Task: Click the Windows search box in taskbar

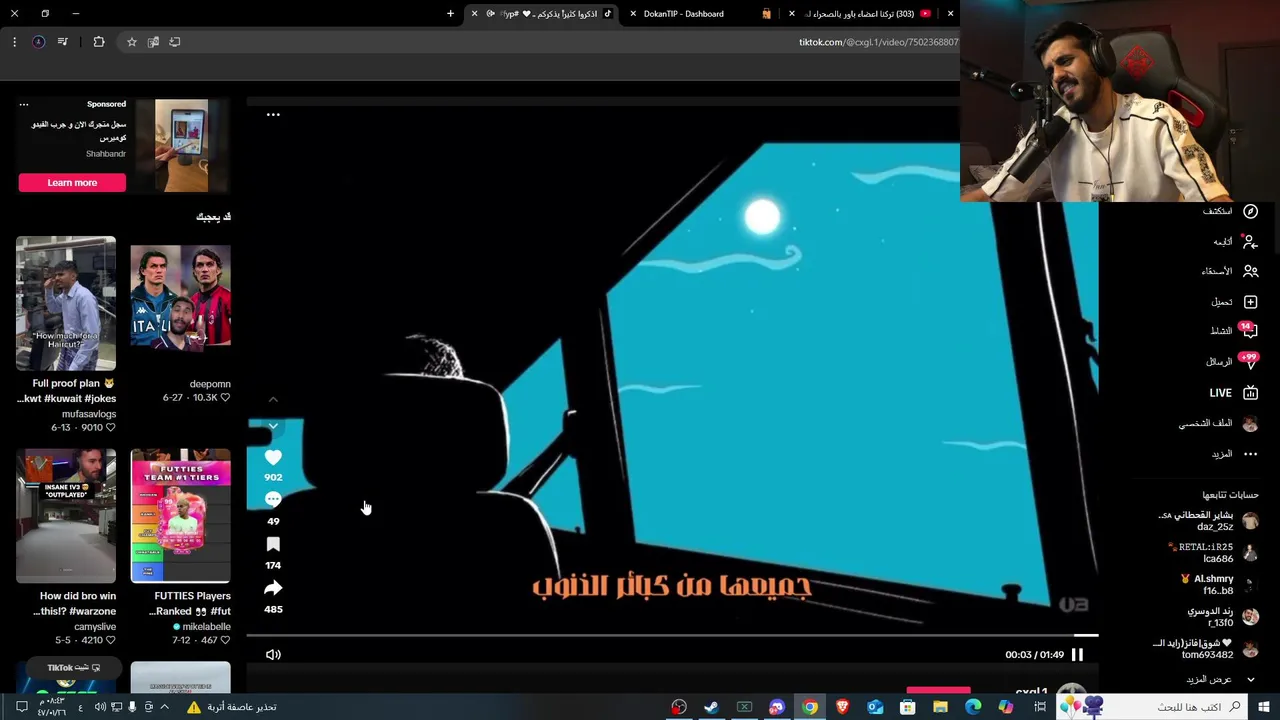Action: pos(1150,707)
